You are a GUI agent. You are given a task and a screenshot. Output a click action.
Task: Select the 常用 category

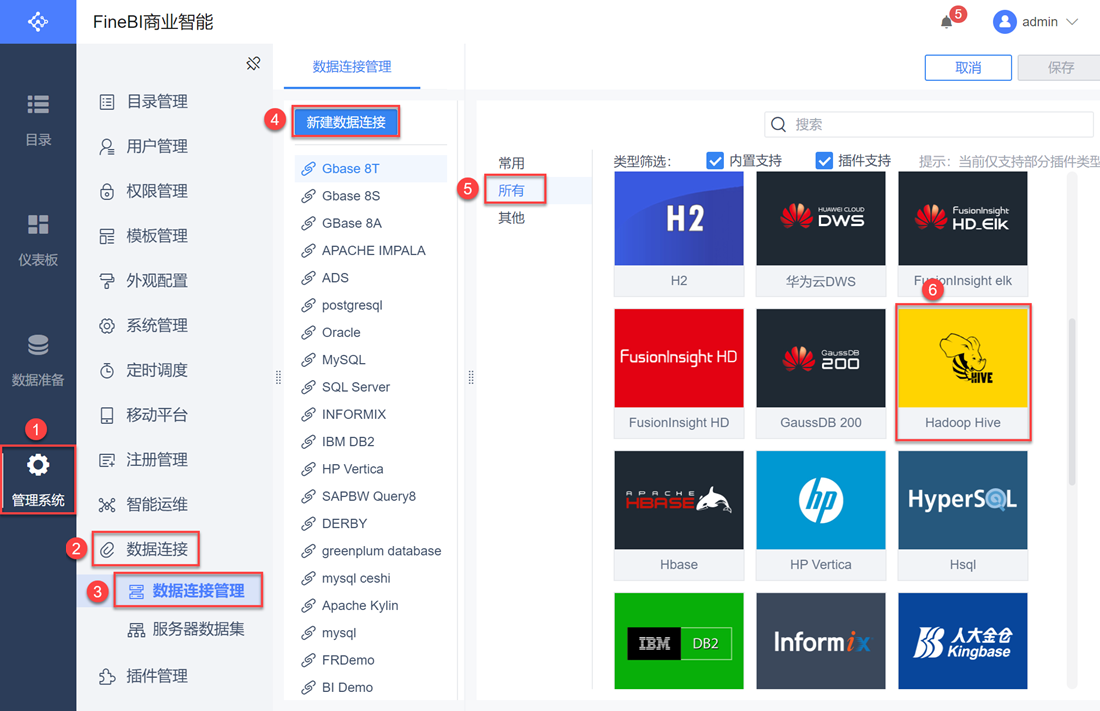pyautogui.click(x=511, y=163)
